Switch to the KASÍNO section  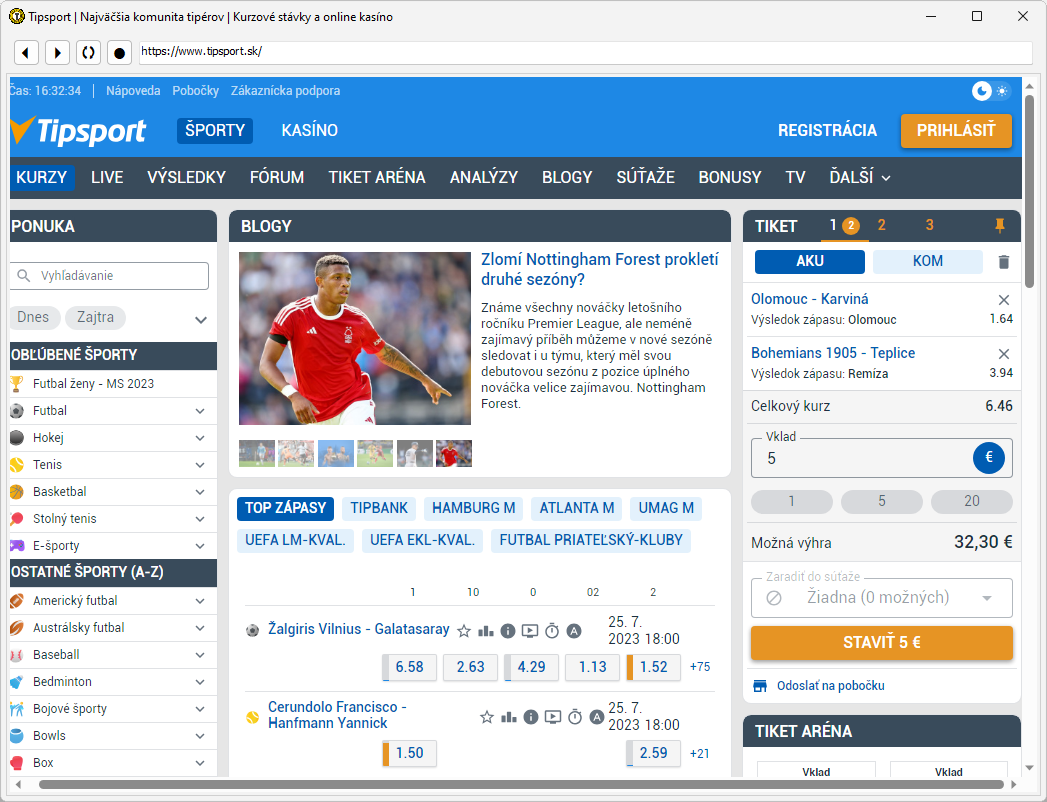[310, 130]
